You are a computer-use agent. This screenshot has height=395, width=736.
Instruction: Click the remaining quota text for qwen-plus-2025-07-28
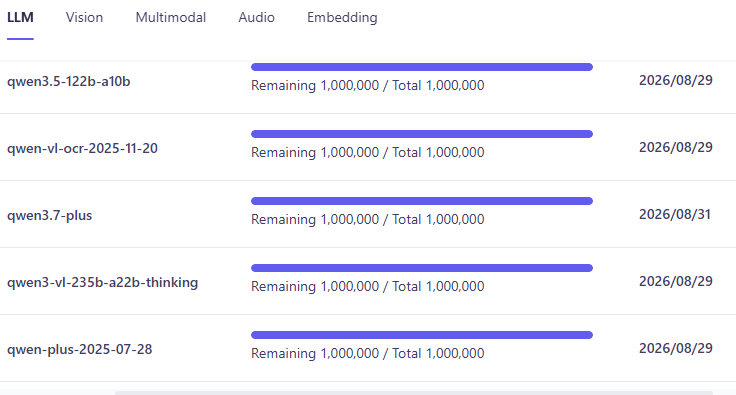click(368, 353)
